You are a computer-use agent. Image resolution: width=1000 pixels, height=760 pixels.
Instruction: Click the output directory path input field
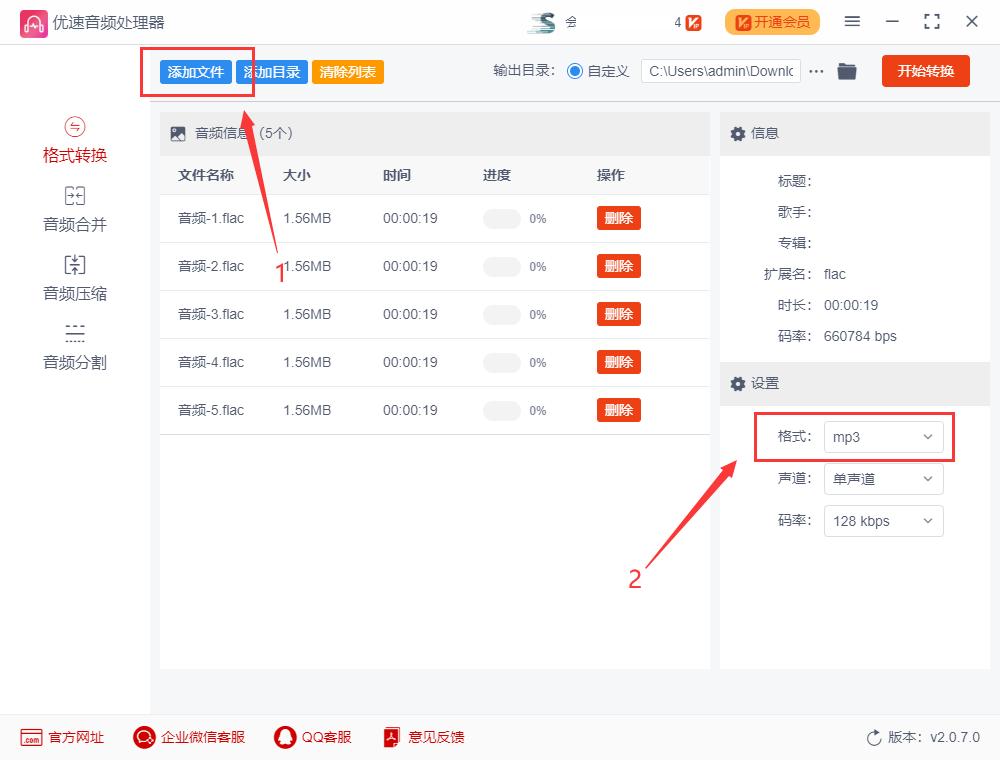[720, 71]
